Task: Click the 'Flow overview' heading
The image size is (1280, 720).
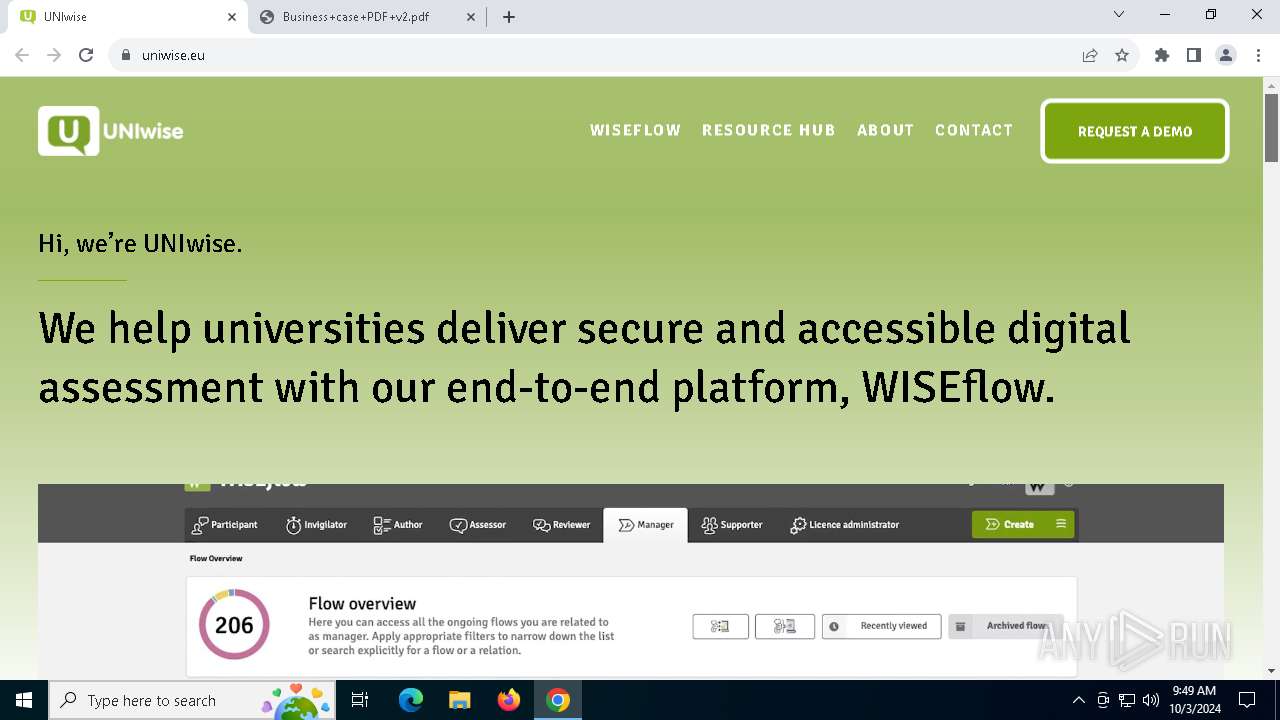Action: pos(362,604)
